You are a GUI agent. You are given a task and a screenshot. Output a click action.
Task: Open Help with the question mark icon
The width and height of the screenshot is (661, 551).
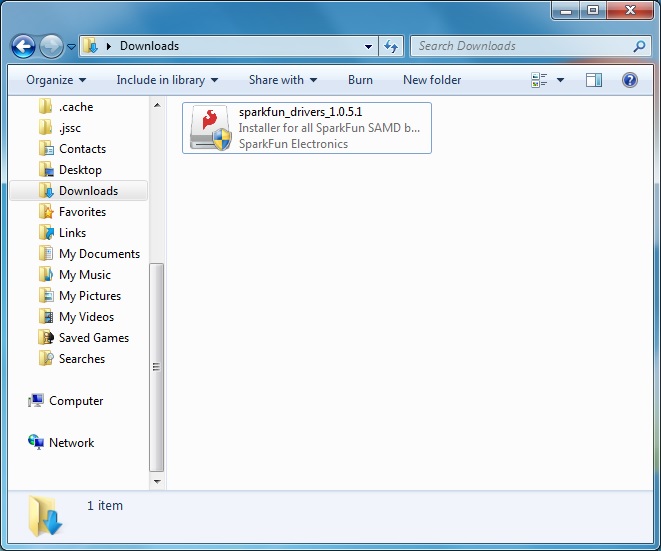click(630, 80)
